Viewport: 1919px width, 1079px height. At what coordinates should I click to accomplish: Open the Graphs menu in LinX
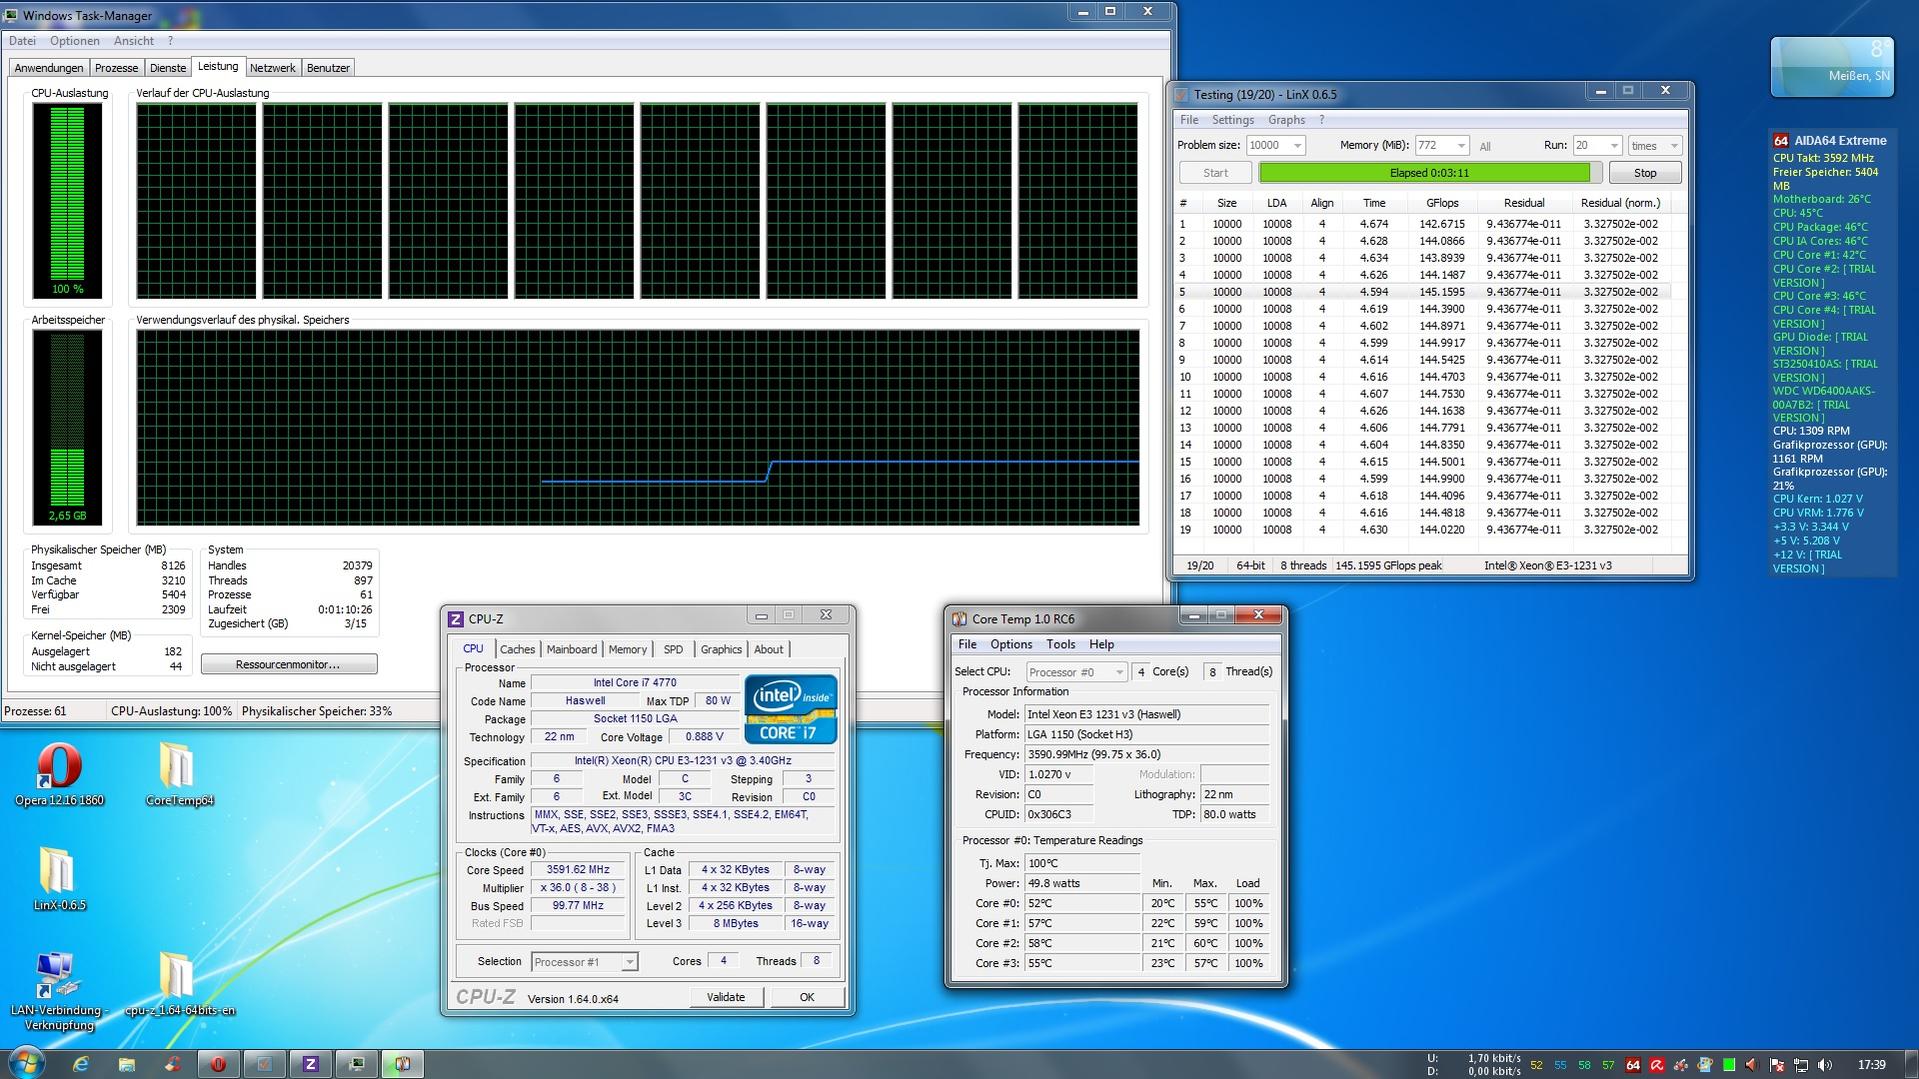[x=1286, y=120]
